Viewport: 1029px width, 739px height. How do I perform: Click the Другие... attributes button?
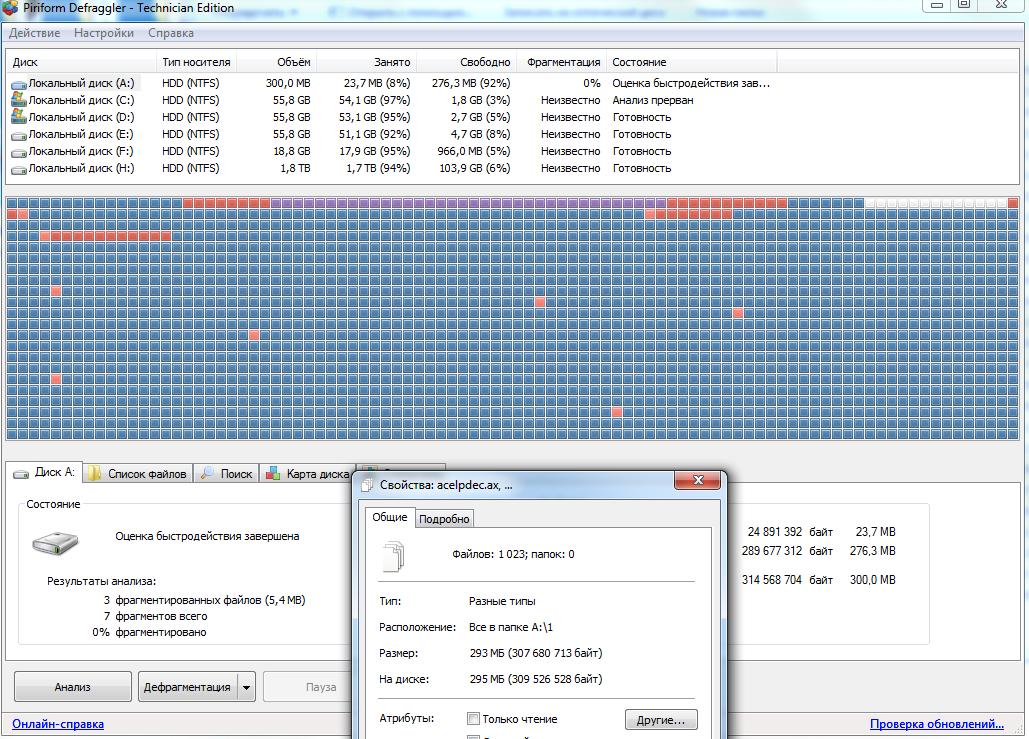point(661,720)
